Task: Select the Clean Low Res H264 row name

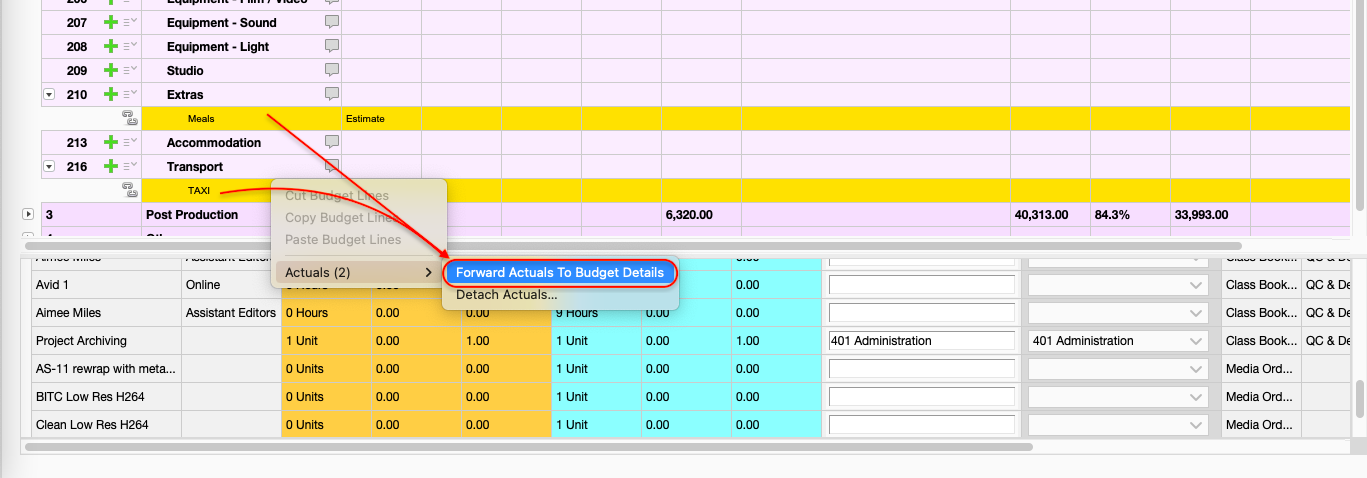Action: point(92,425)
